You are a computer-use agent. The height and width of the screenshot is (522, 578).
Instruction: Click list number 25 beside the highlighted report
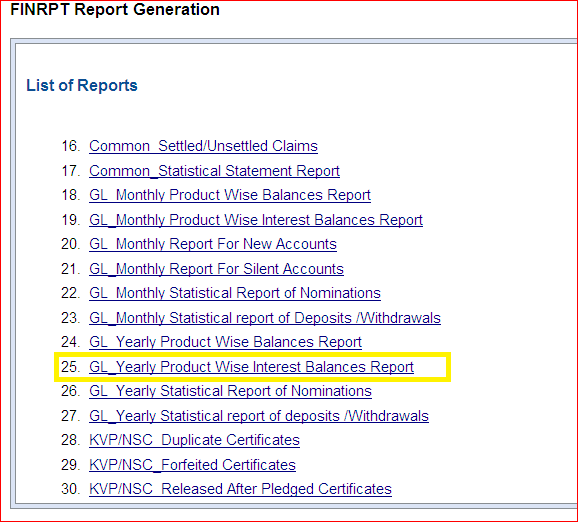point(70,367)
